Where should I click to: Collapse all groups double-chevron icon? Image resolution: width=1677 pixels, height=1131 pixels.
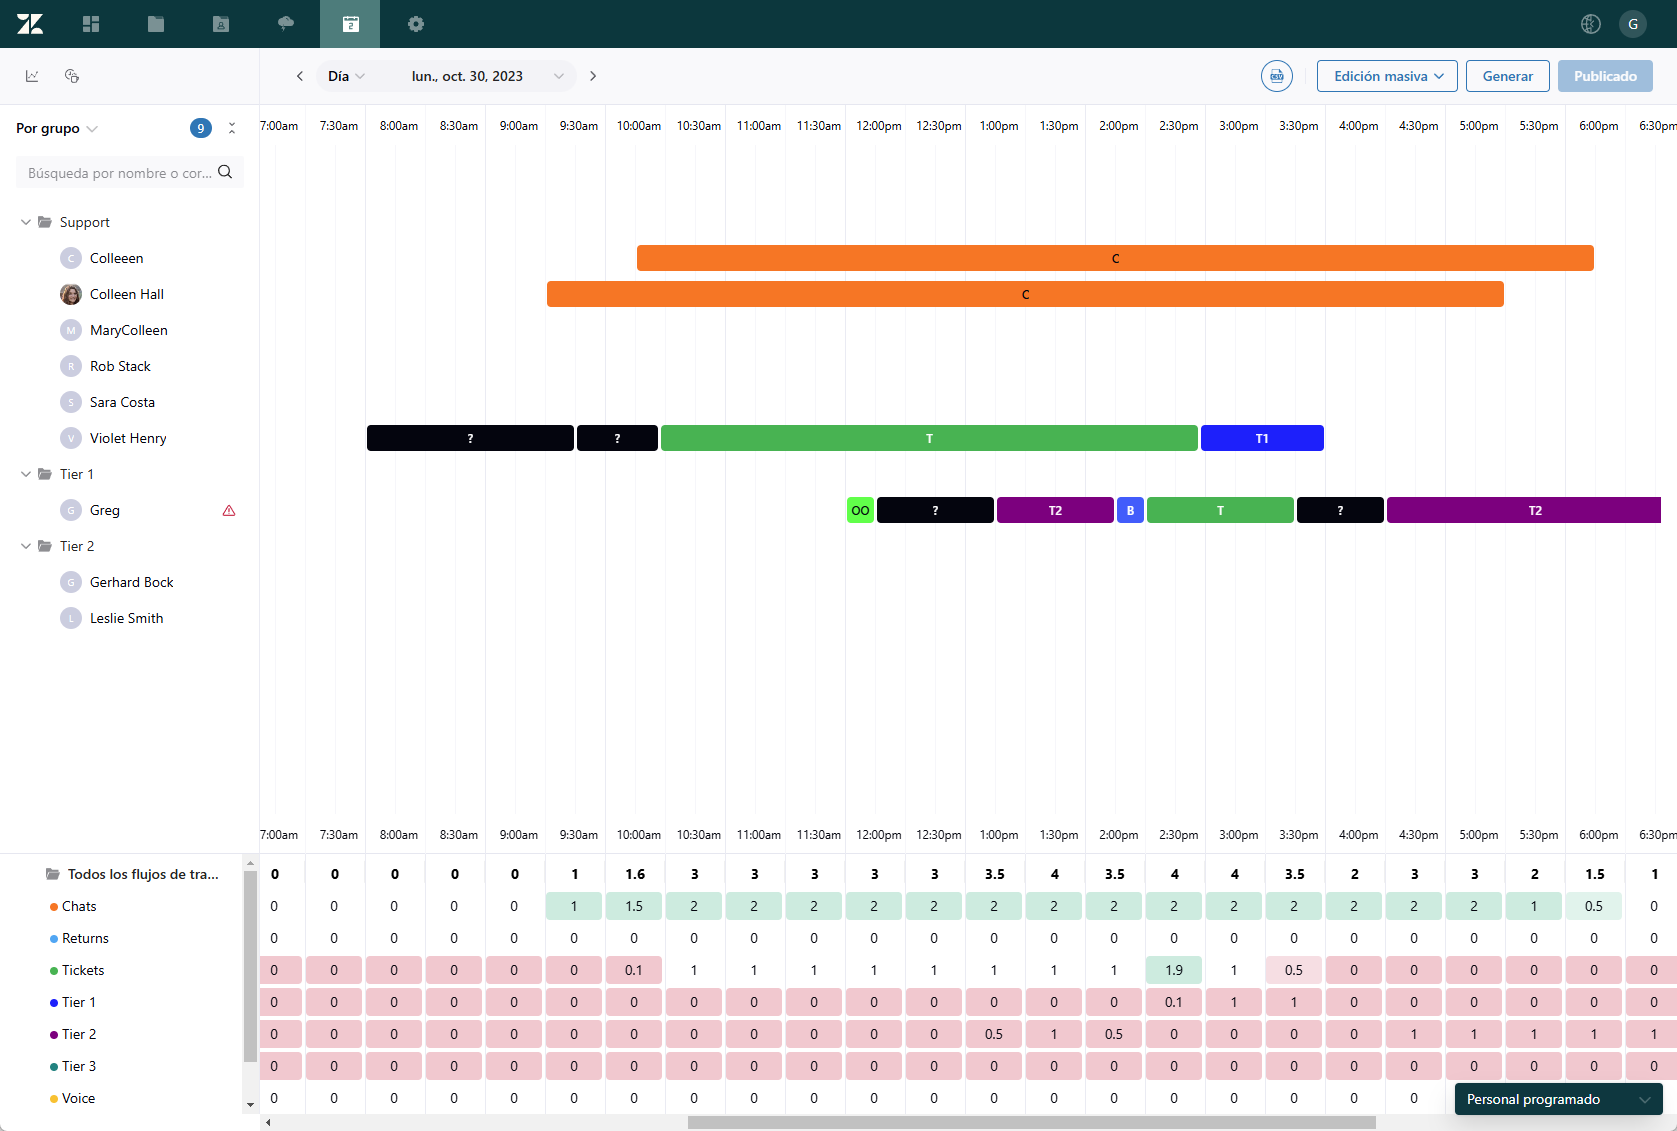coord(232,128)
